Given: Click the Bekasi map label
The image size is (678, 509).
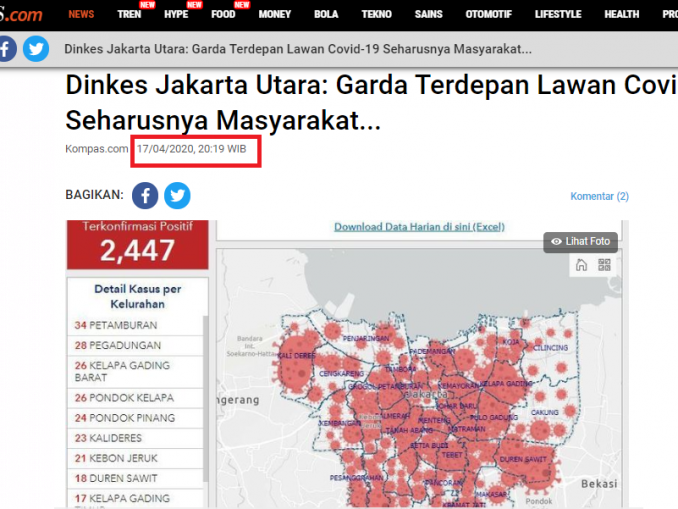Looking at the screenshot, I should (x=599, y=484).
